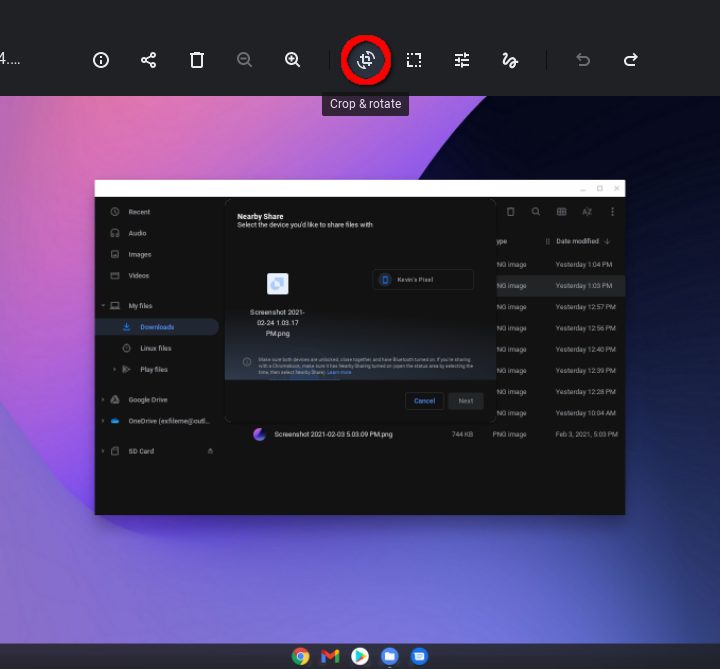Select SD Card in the sidebar
The width and height of the screenshot is (720, 669).
point(141,451)
